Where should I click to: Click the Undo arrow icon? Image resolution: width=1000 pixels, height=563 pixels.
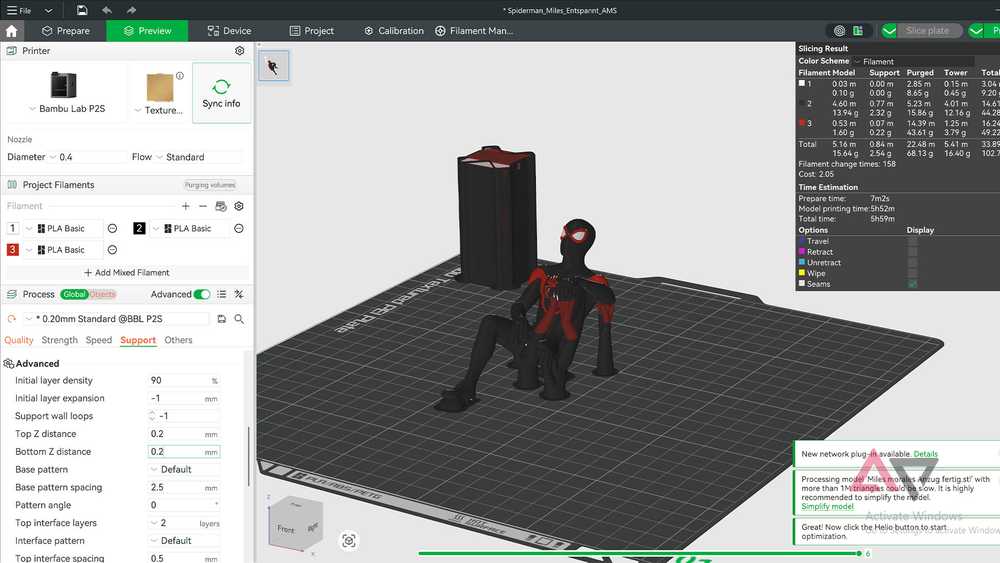pyautogui.click(x=107, y=10)
